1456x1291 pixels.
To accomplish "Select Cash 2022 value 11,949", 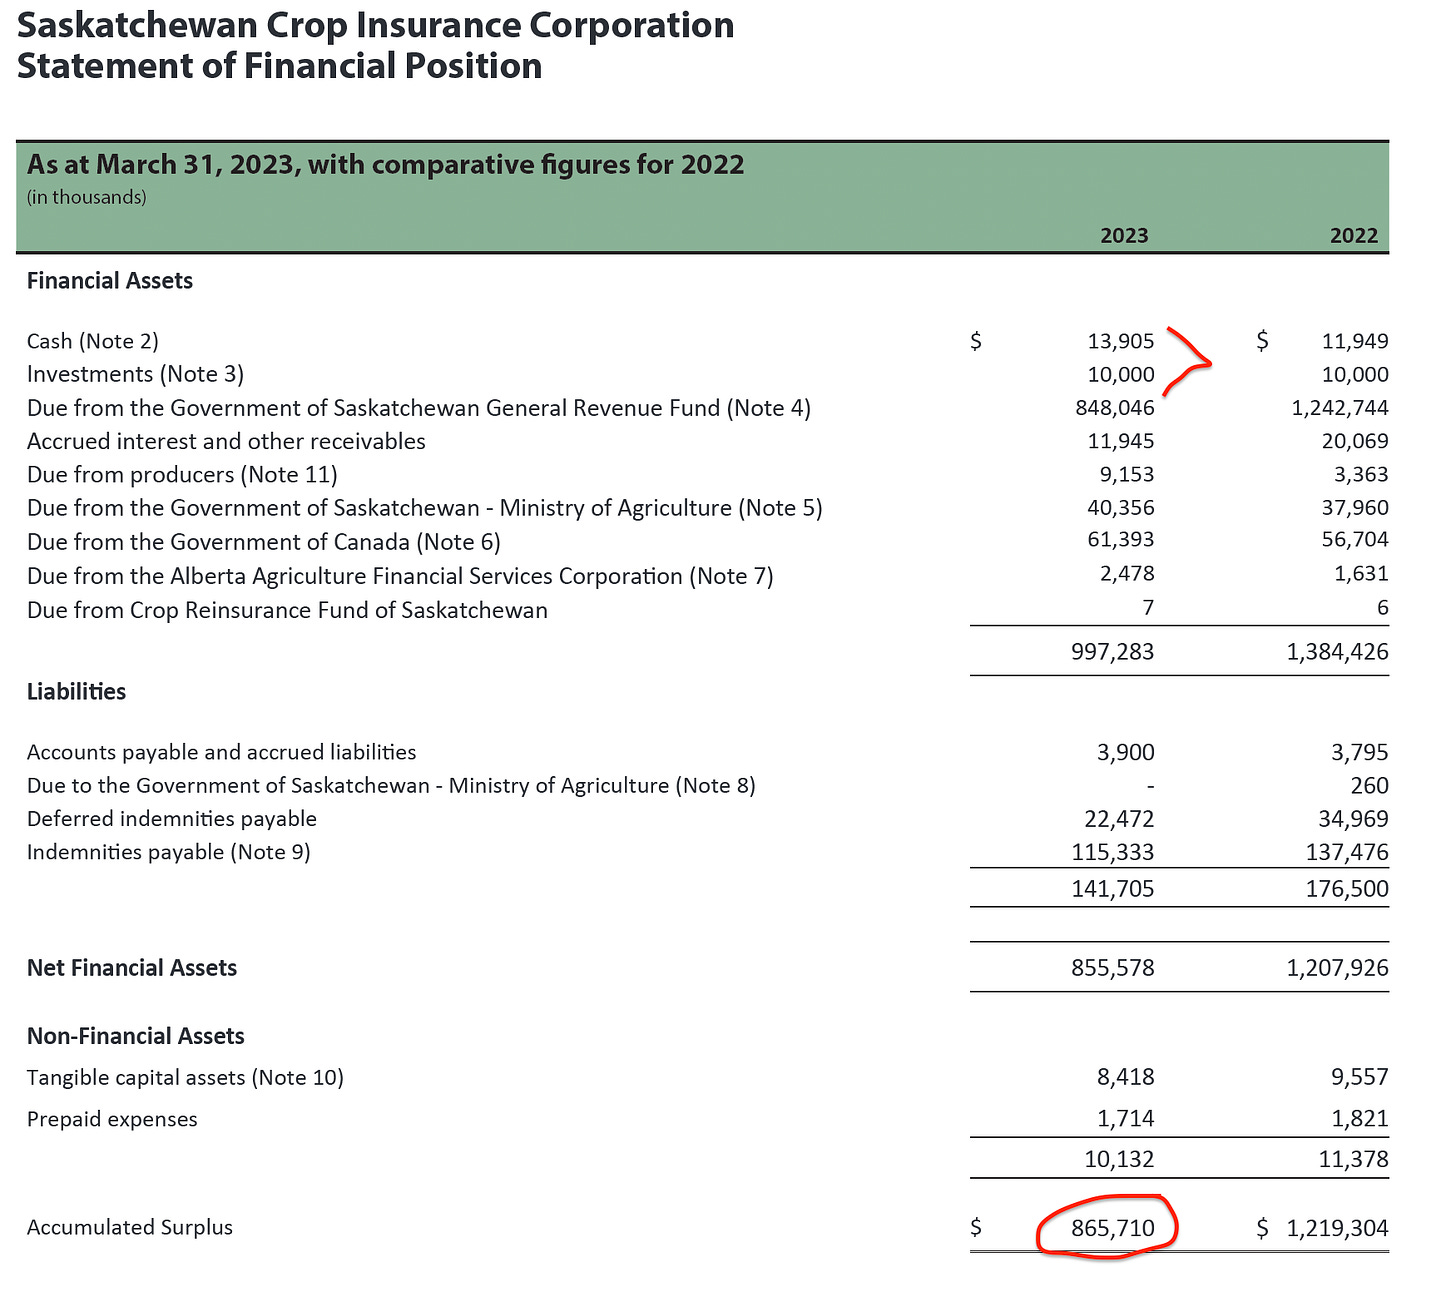I will point(1355,341).
